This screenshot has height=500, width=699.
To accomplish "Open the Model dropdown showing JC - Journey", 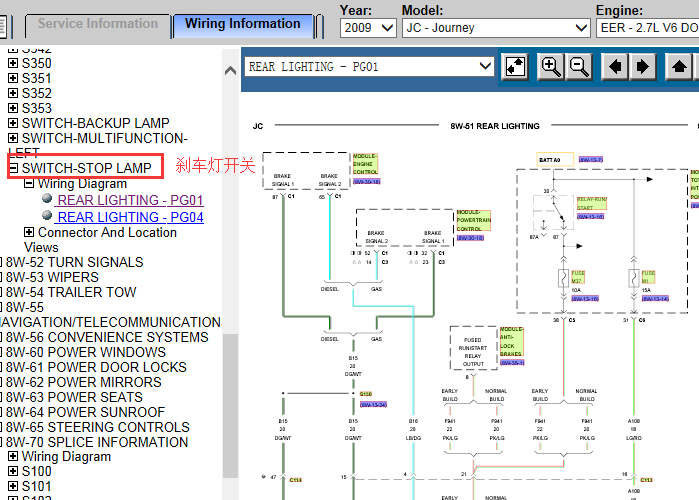I will click(496, 28).
